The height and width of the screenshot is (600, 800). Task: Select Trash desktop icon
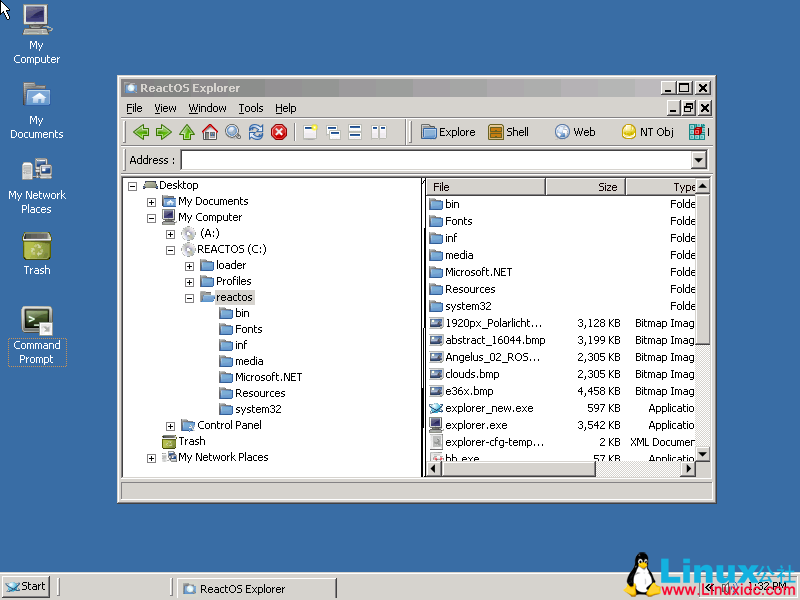[x=36, y=254]
